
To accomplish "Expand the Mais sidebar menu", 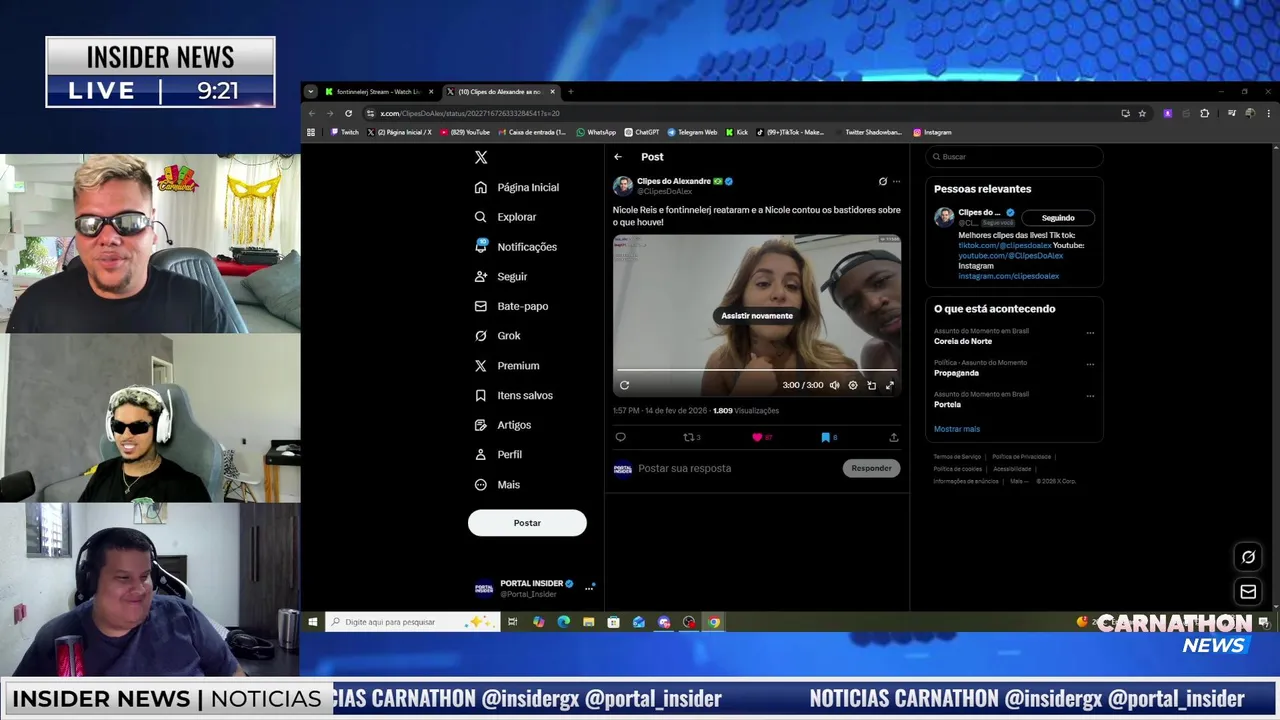I will point(498,485).
